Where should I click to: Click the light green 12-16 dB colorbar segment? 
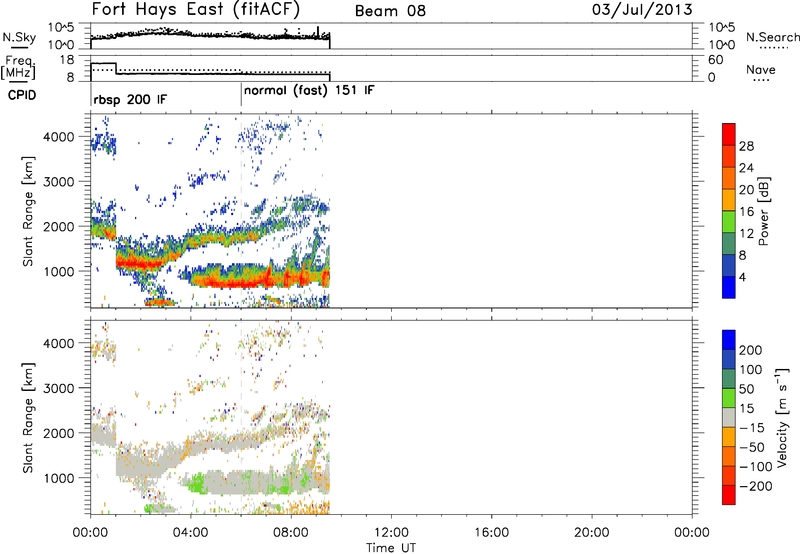(729, 222)
